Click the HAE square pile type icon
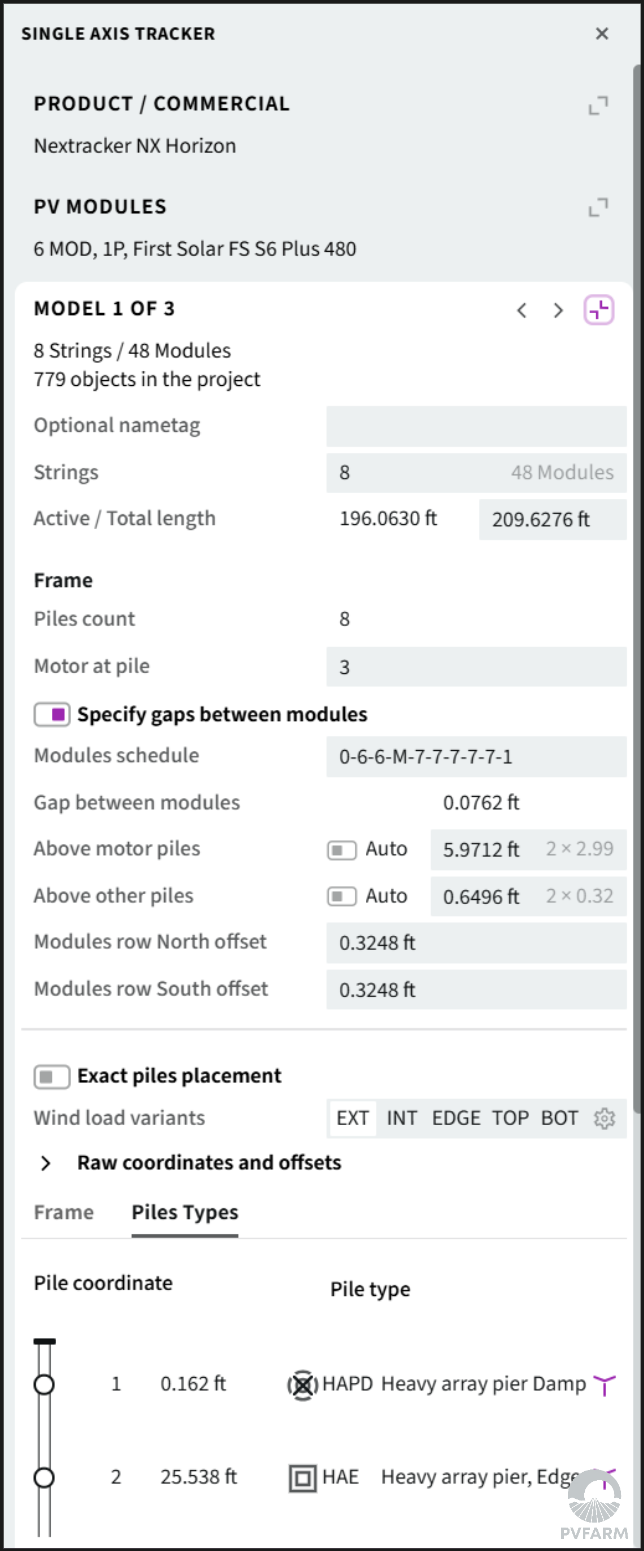The height and width of the screenshot is (1551, 644). pyautogui.click(x=301, y=1477)
